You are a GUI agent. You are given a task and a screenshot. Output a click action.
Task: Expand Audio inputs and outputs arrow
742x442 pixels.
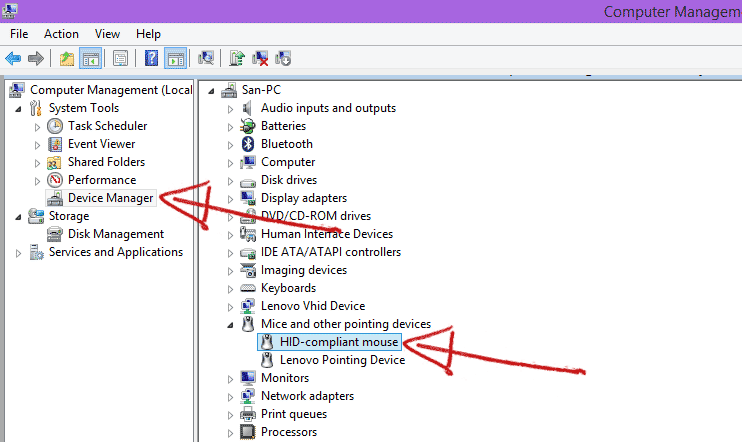click(230, 109)
